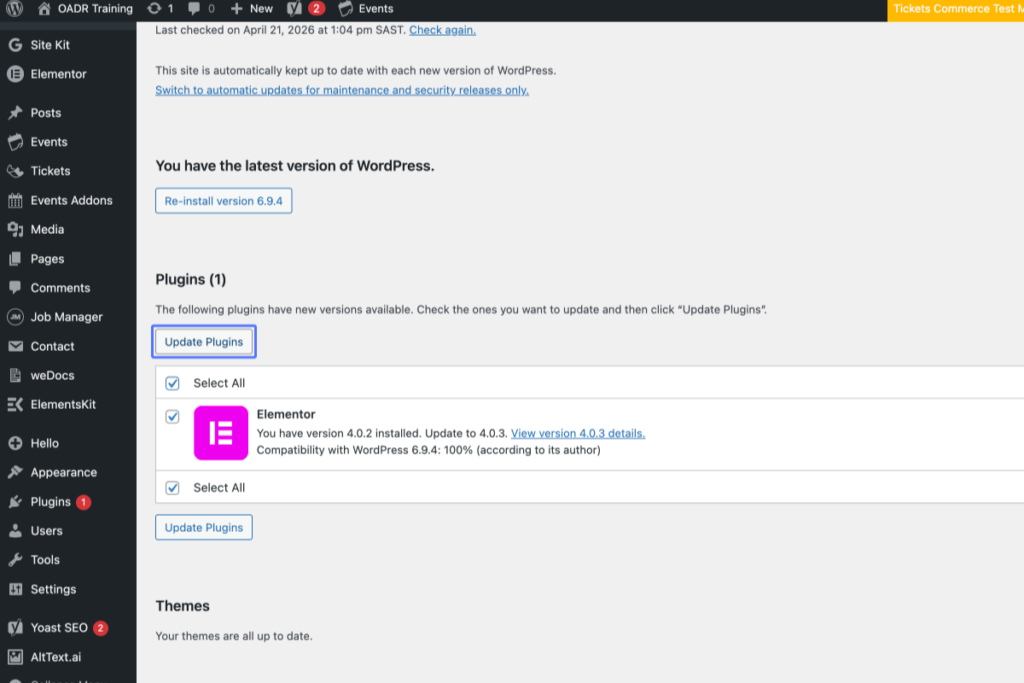The image size is (1024, 683).
Task: Click the OADR Training site name
Action: click(95, 8)
